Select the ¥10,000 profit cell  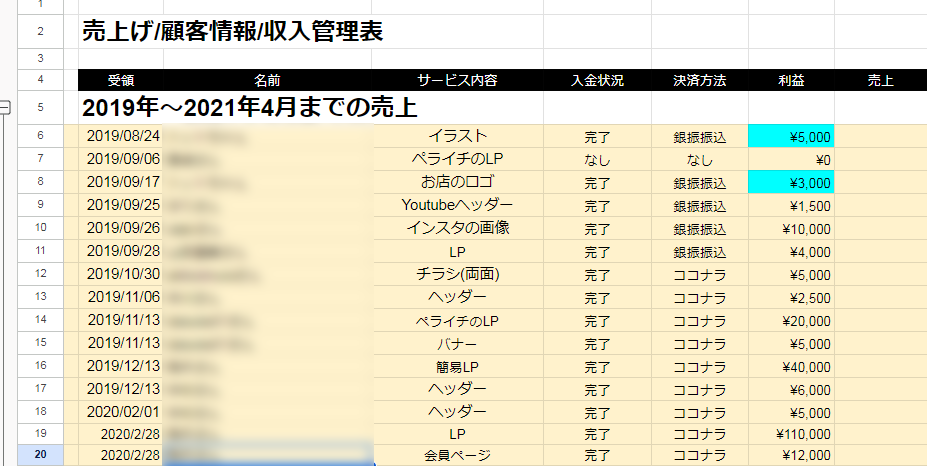791,228
